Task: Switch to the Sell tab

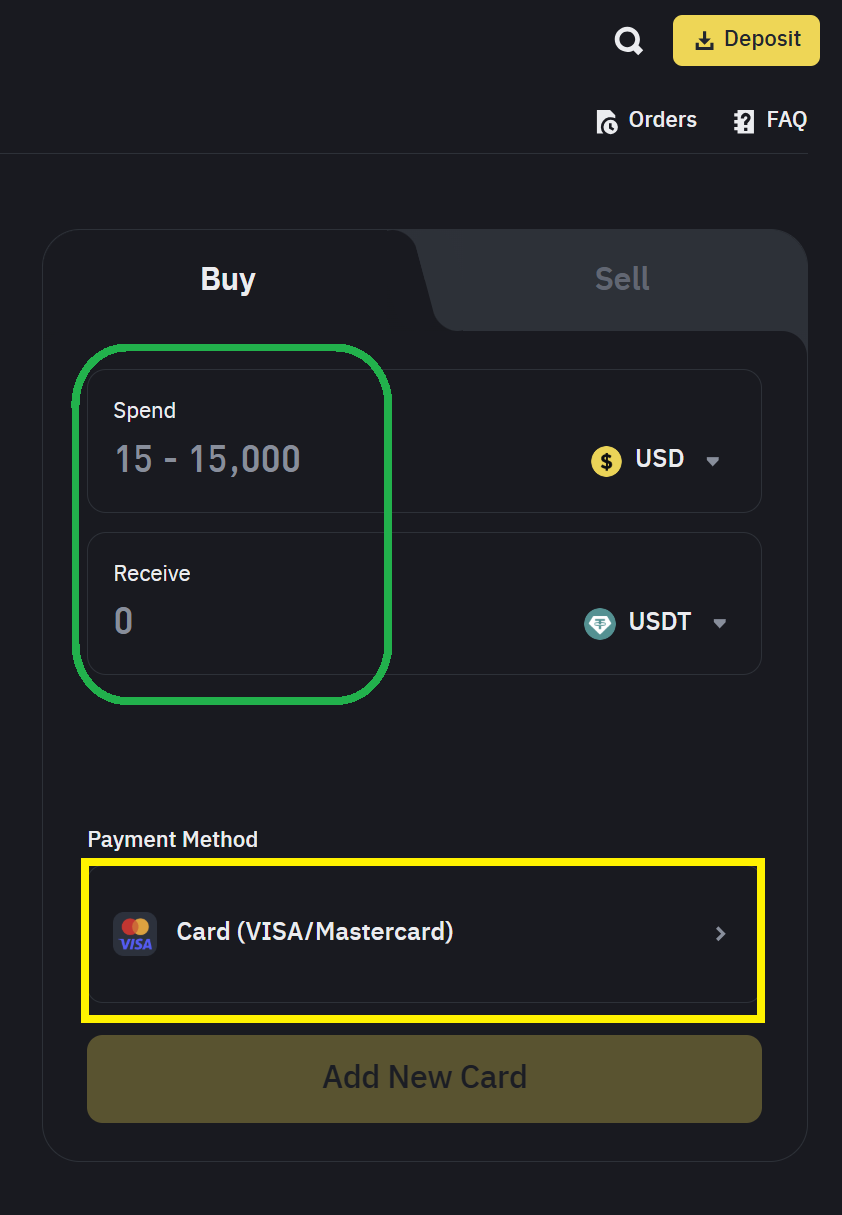Action: pos(622,279)
